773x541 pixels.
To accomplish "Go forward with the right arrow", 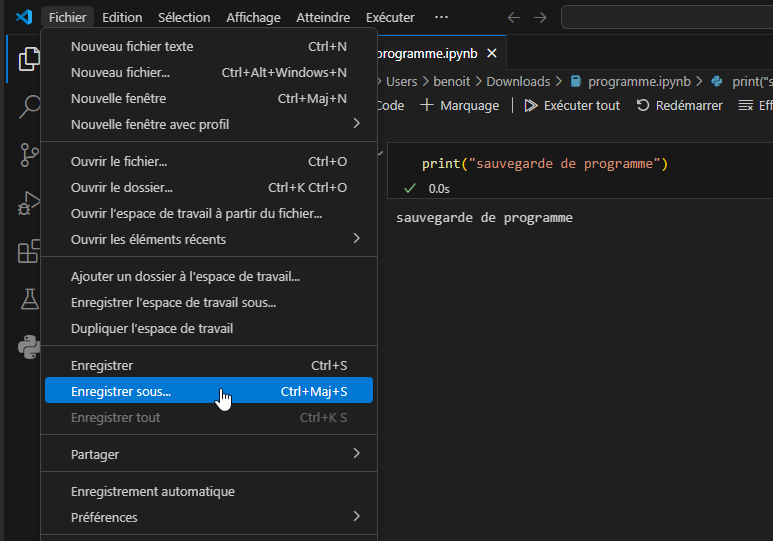I will pos(540,18).
